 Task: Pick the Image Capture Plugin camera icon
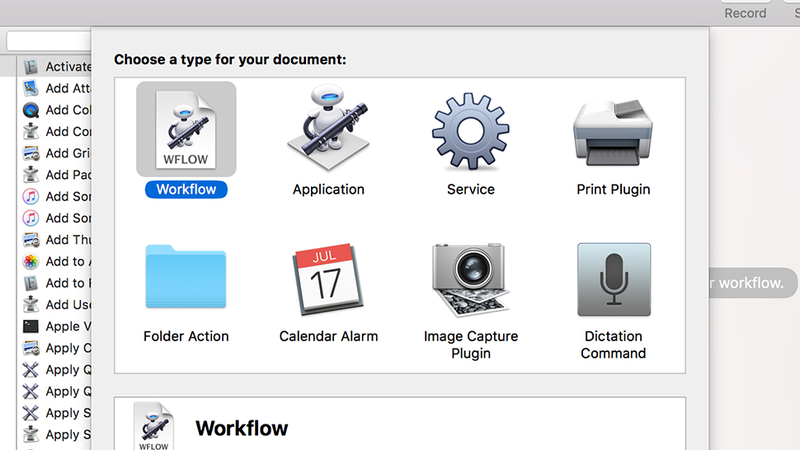point(470,280)
